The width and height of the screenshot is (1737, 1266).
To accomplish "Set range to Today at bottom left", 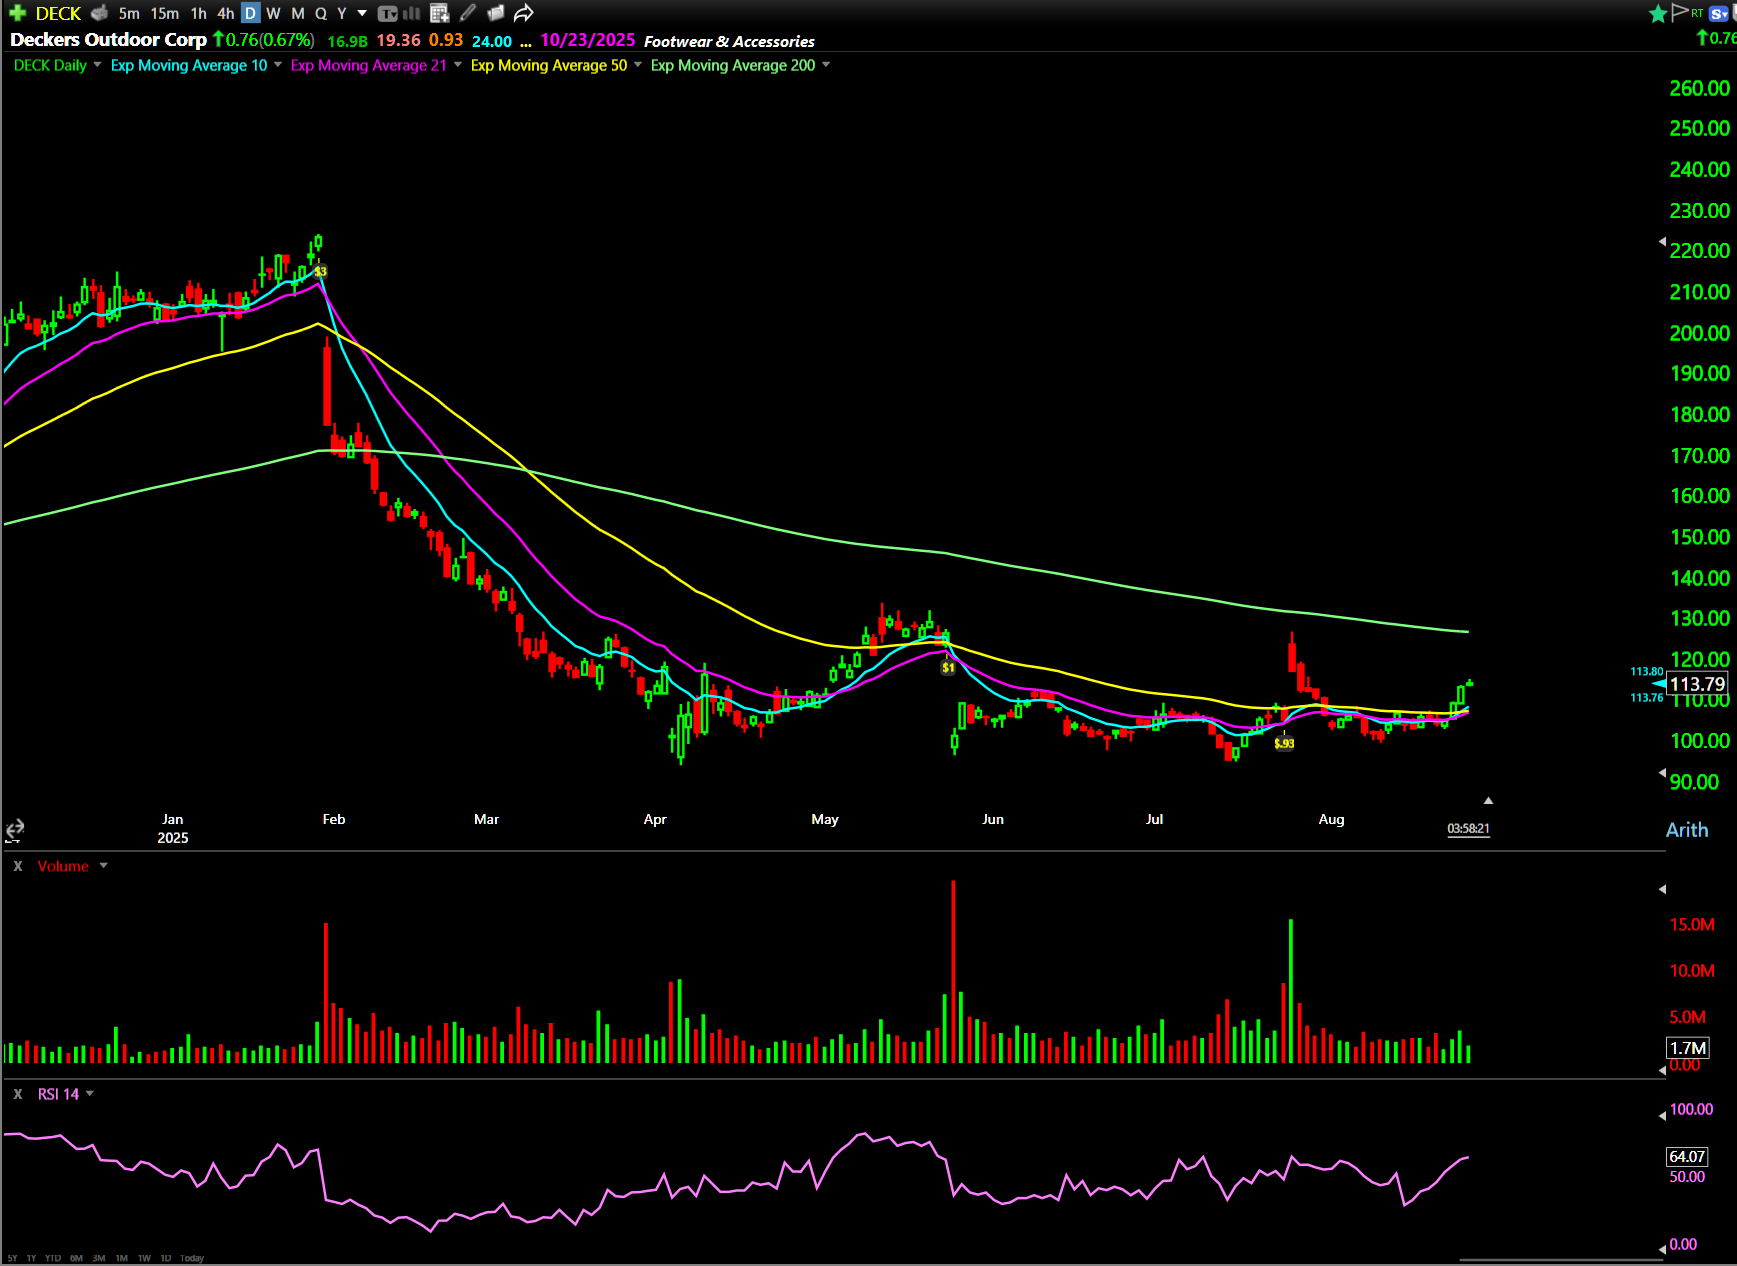I will pyautogui.click(x=192, y=1258).
